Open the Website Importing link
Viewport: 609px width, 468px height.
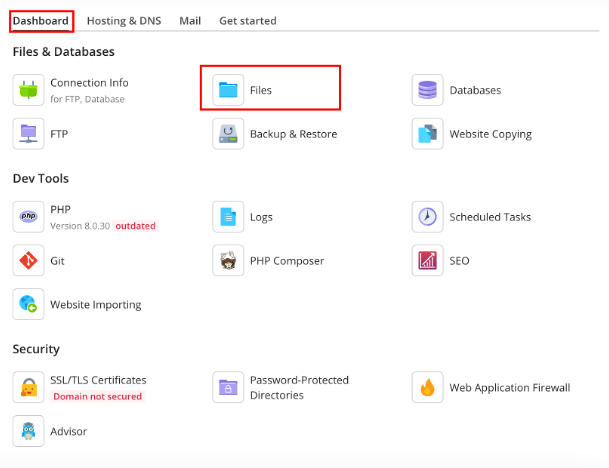pos(95,304)
